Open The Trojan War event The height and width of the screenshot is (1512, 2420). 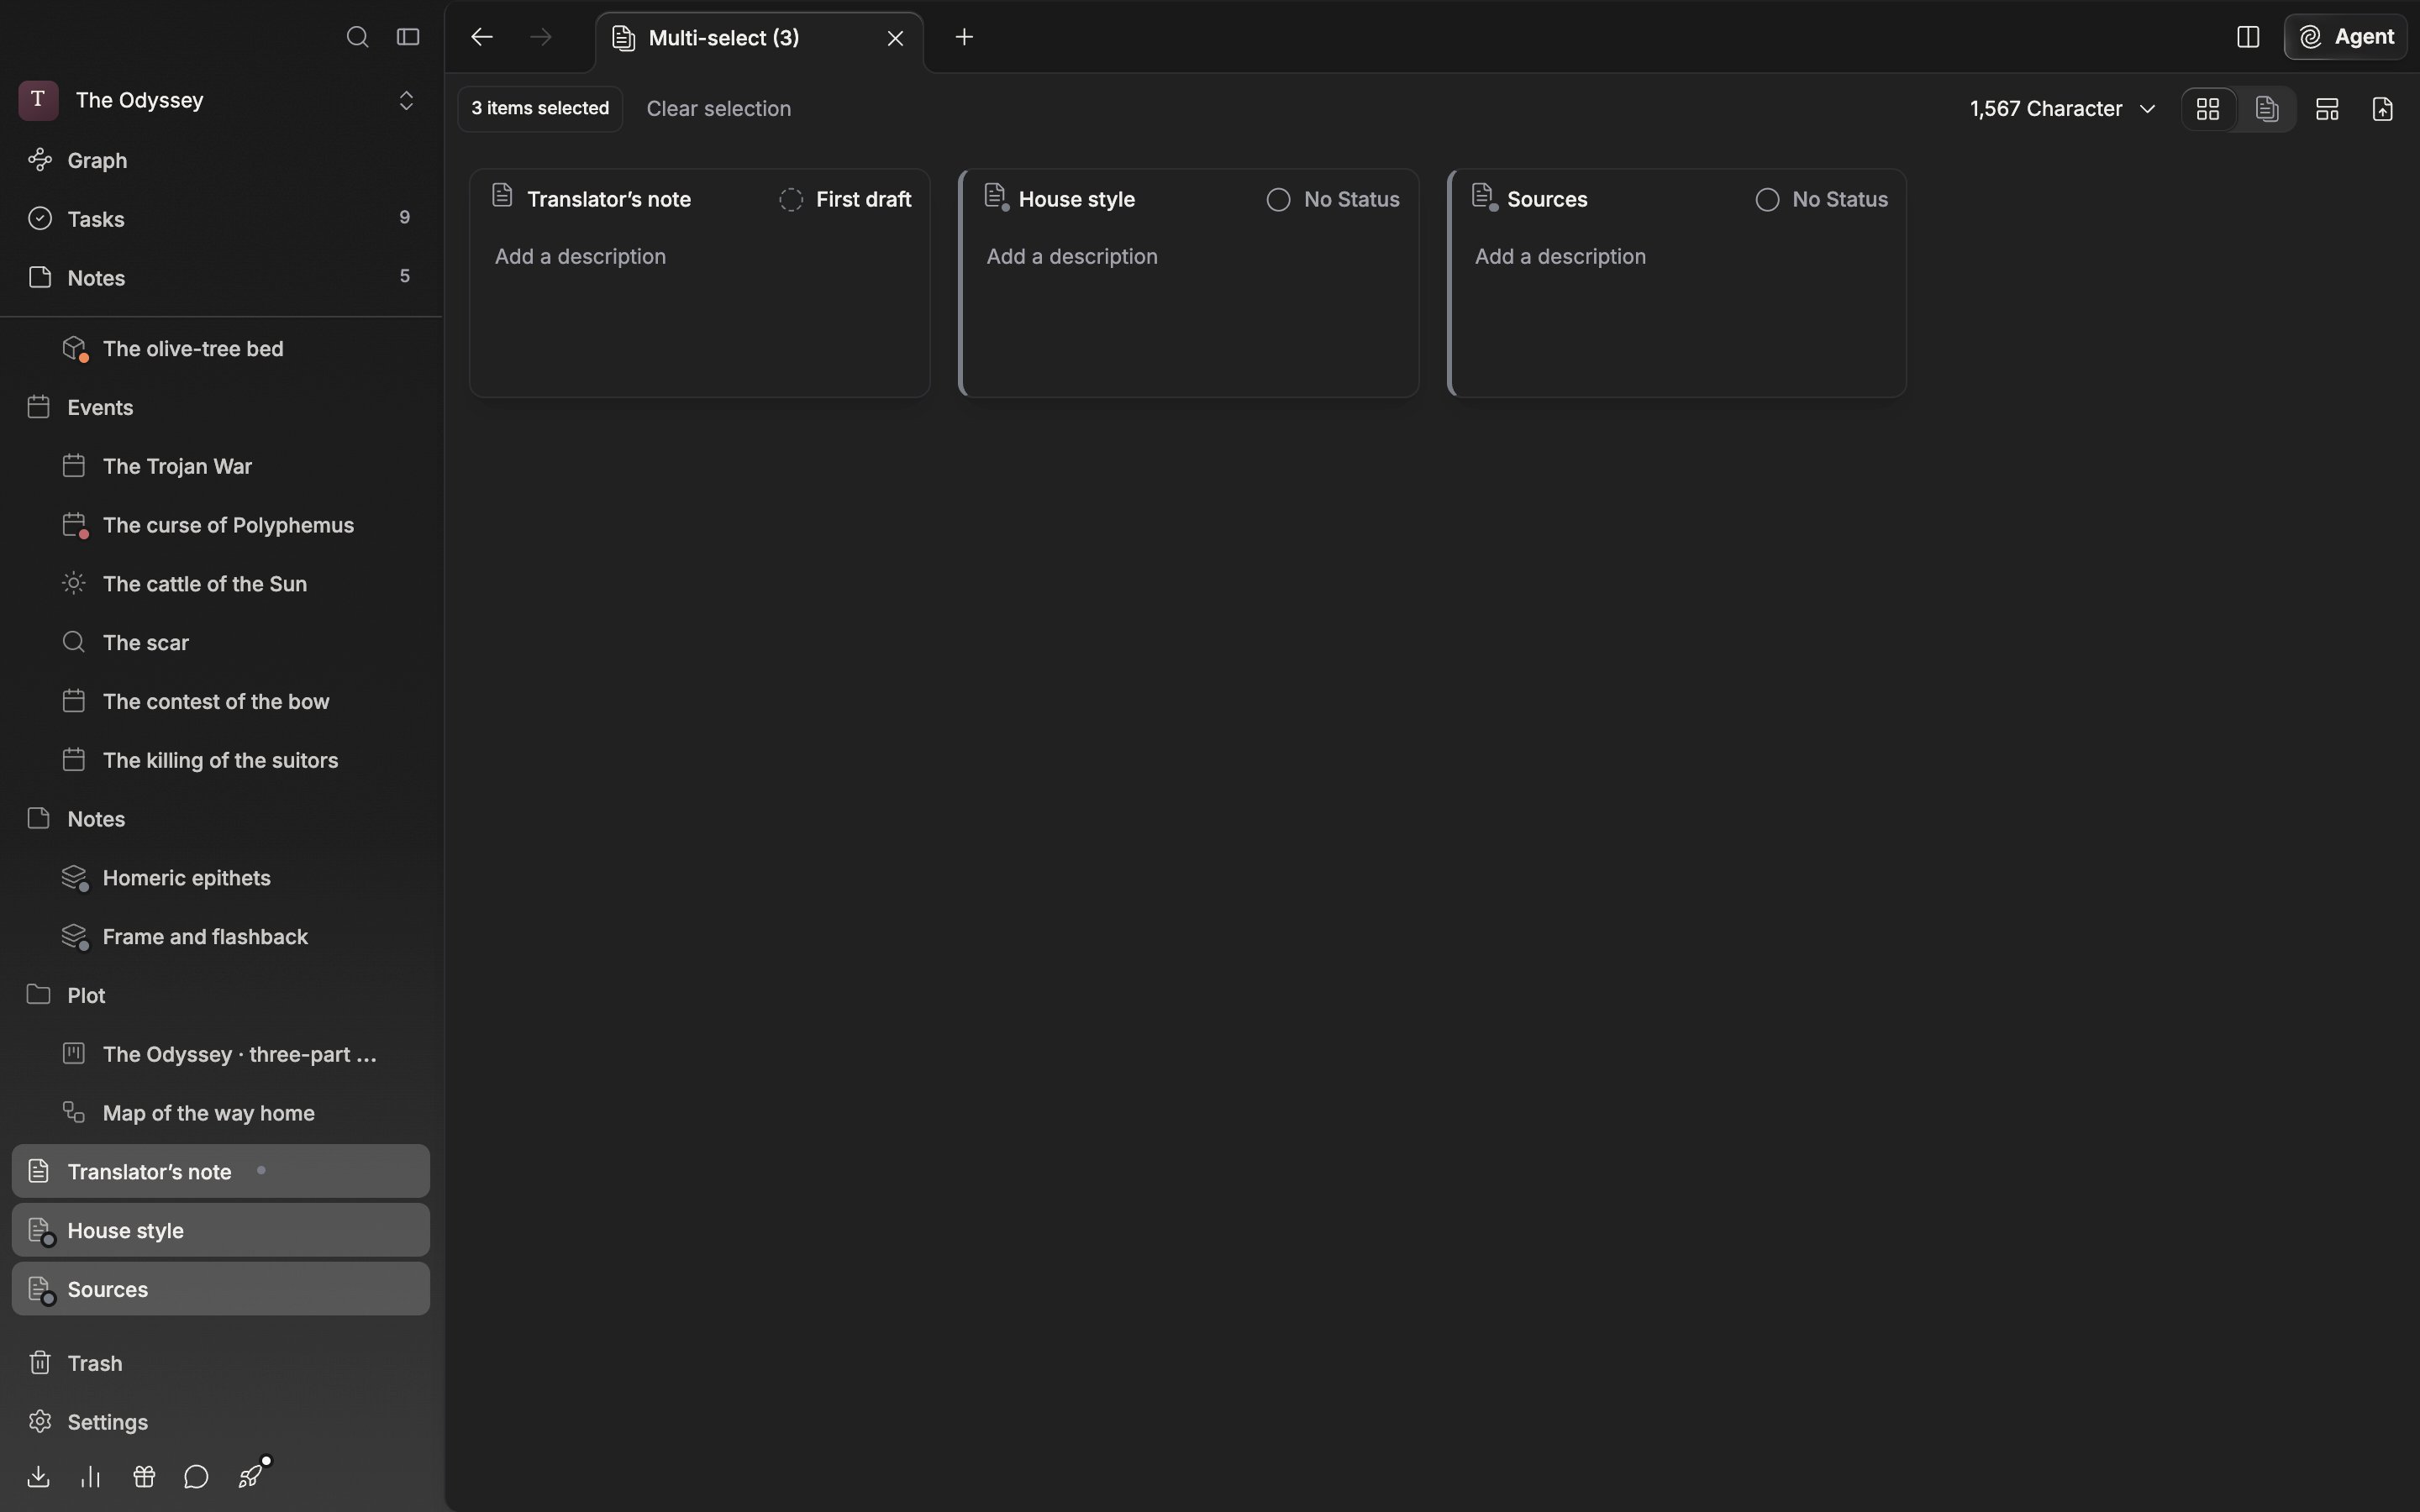(220, 467)
